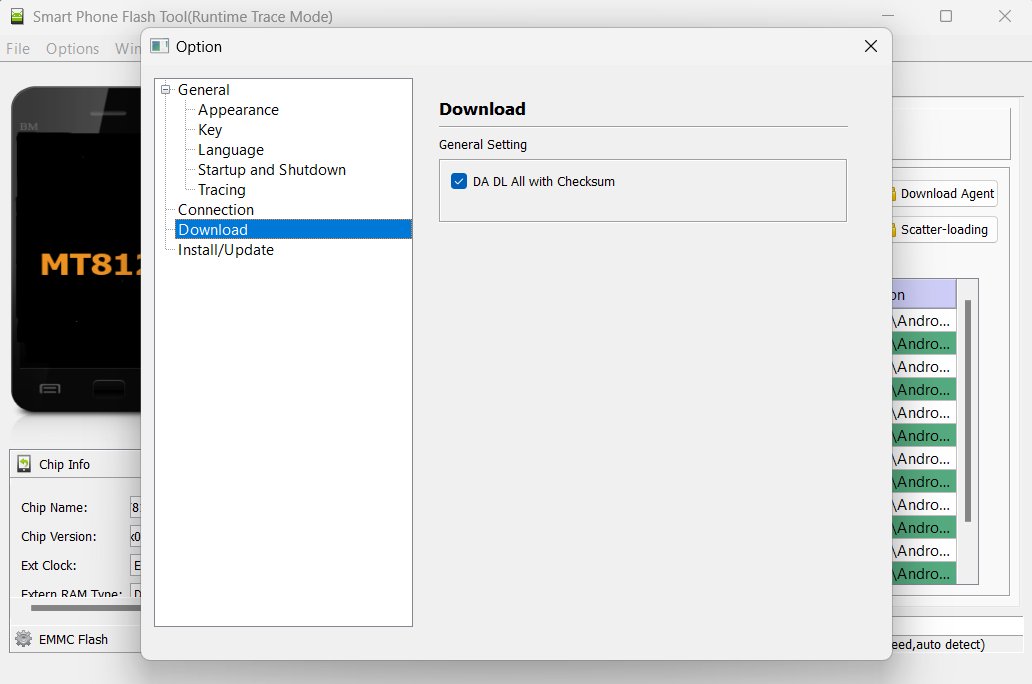Open Startup and Shutdown settings

point(271,170)
